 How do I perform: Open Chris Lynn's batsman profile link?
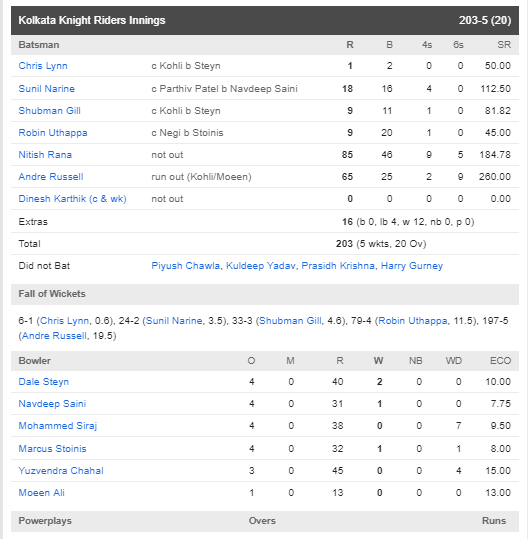(43, 66)
